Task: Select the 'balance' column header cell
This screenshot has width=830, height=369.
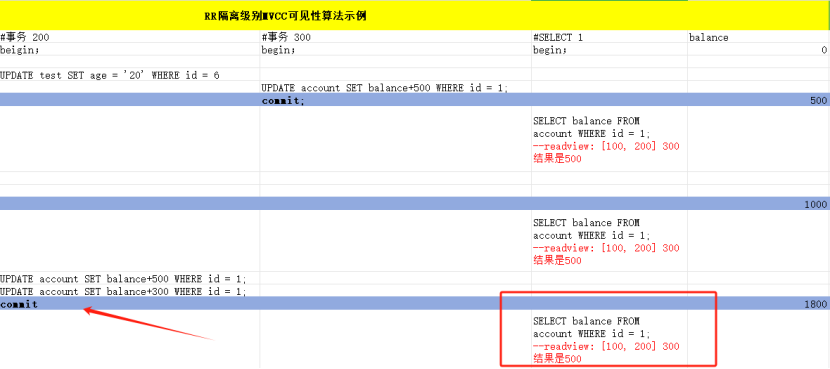Action: click(759, 37)
